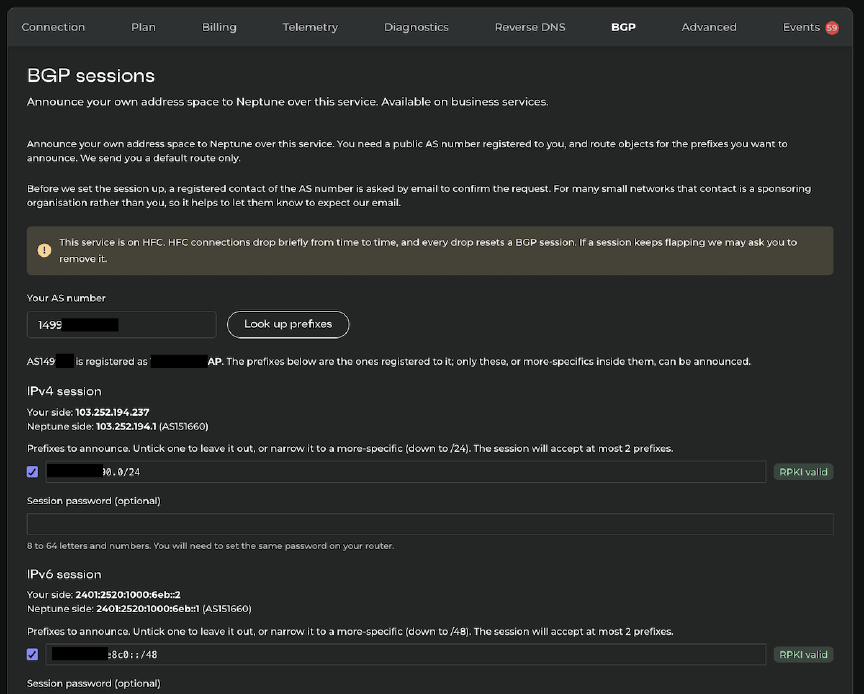Click the RPKI valid badge for IPv4 prefix
Viewport: 864px width, 694px height.
pyautogui.click(x=803, y=472)
